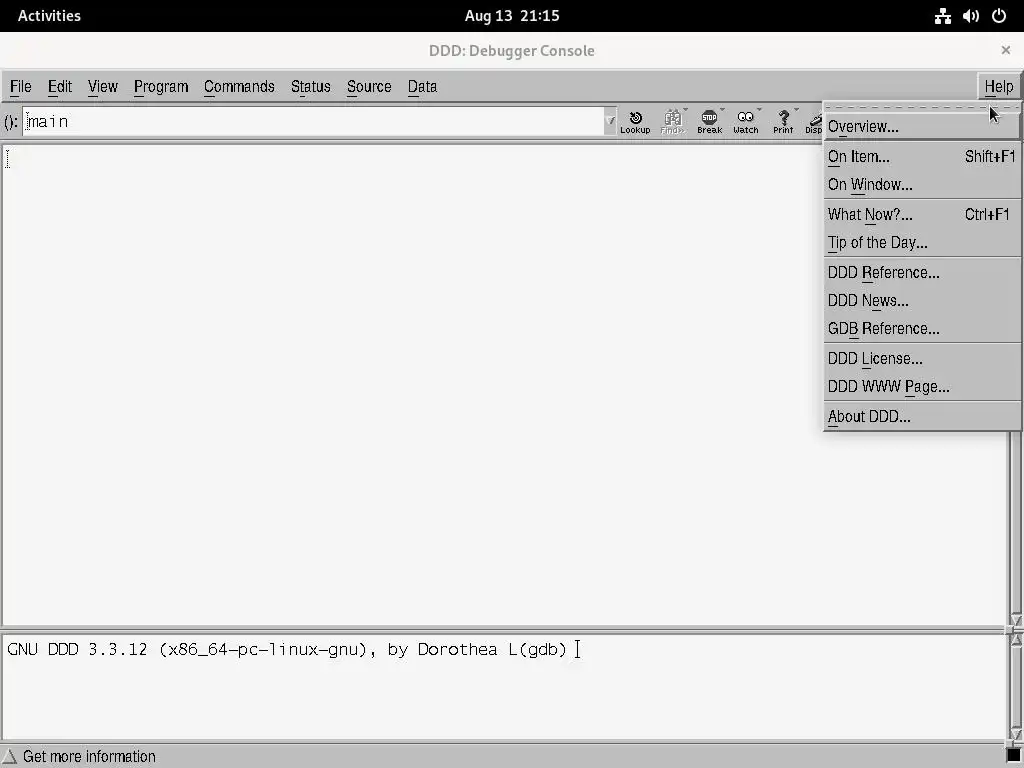Open the Status menu

(x=310, y=86)
